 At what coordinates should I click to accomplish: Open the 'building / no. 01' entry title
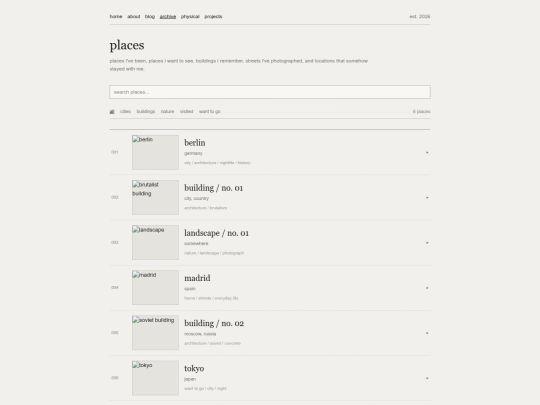point(214,188)
